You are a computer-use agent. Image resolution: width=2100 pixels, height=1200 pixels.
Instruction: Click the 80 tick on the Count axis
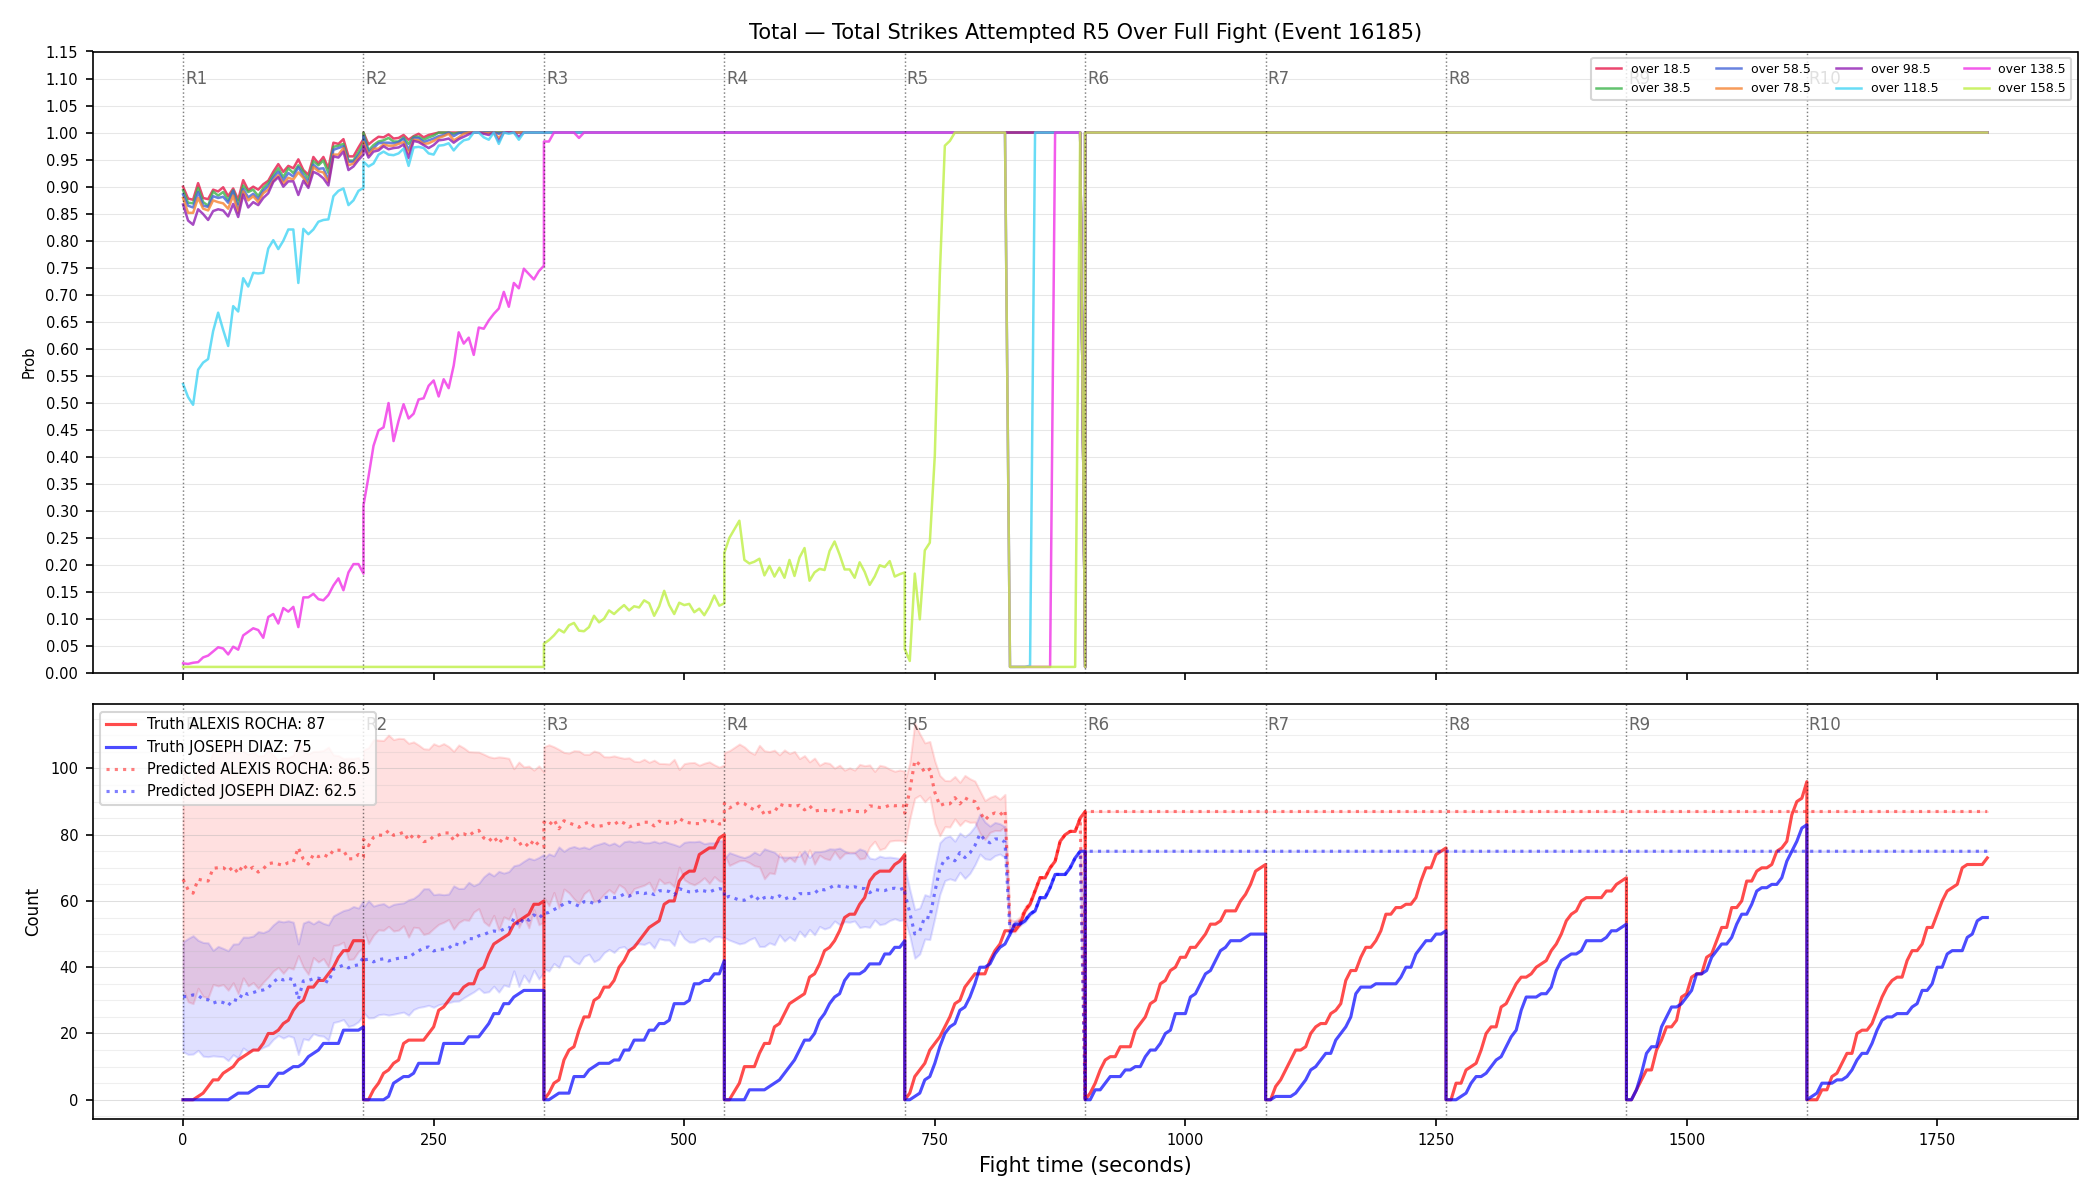(70, 835)
